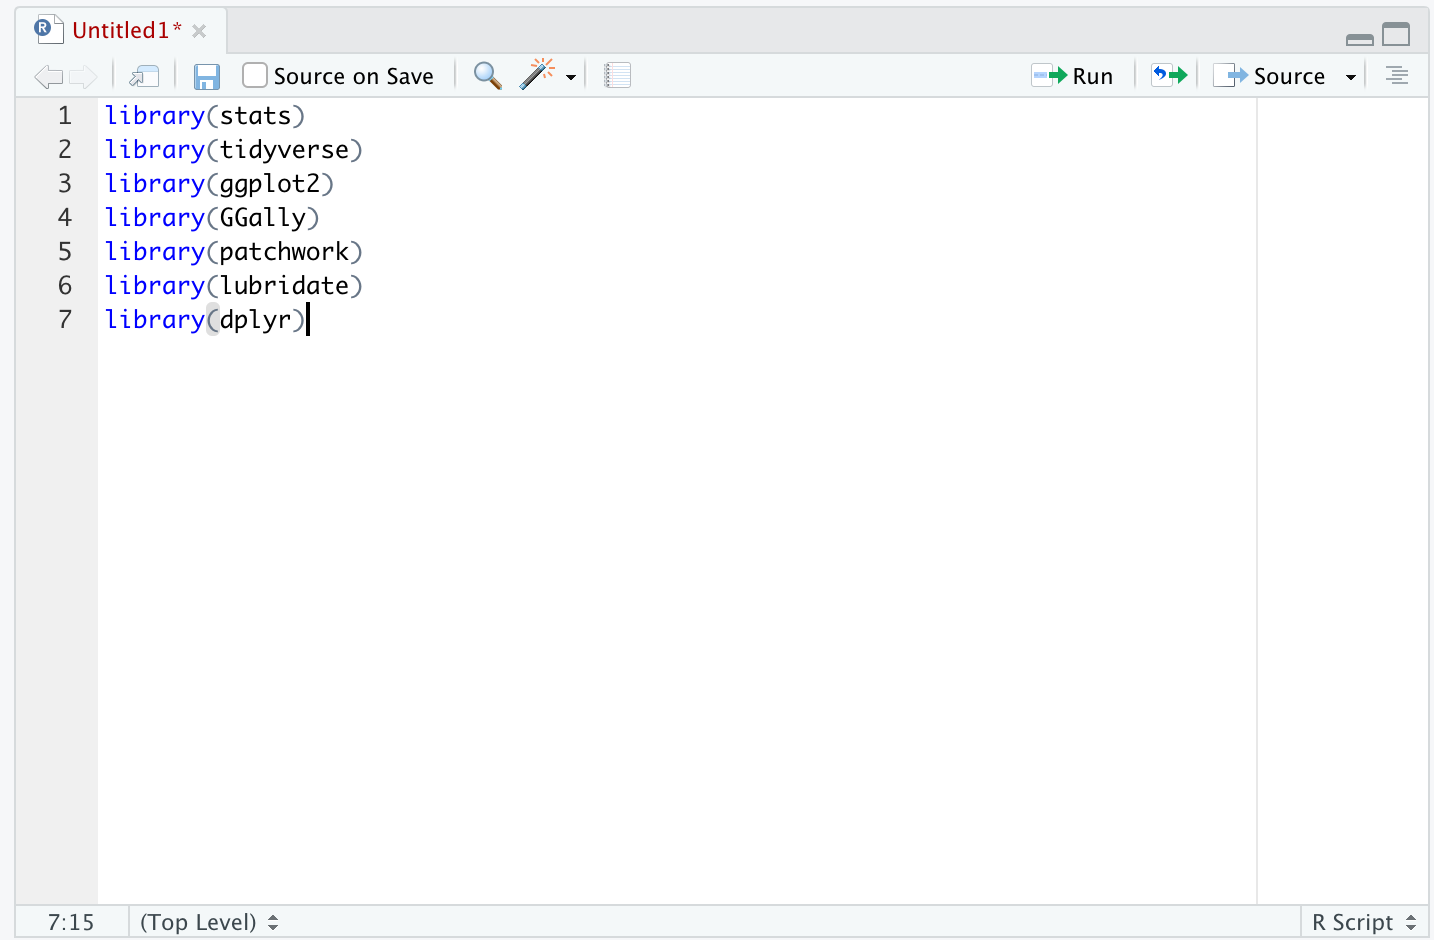Click the line library(patchwork)

(234, 252)
